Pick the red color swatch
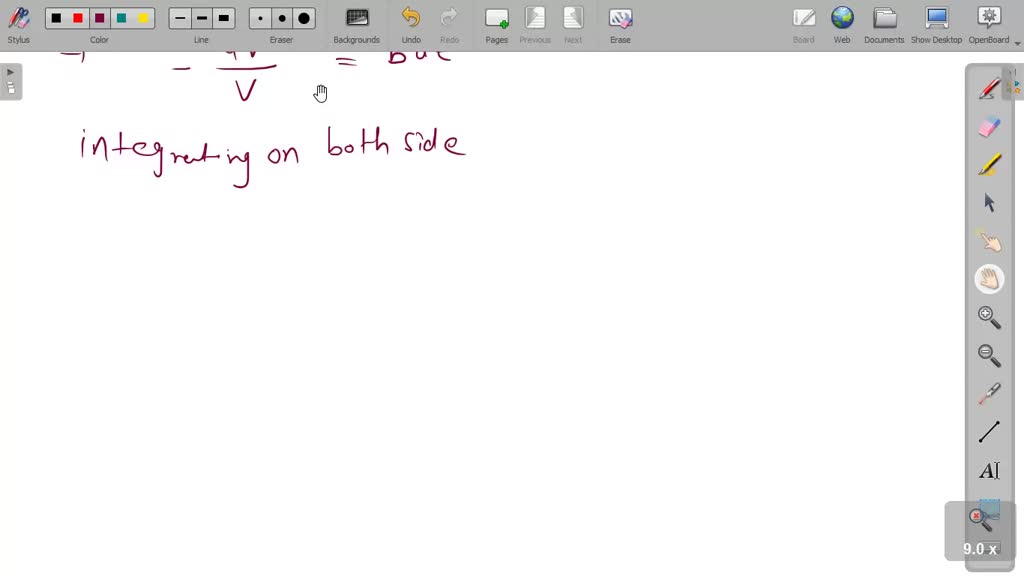Viewport: 1024px width, 576px height. (78, 18)
